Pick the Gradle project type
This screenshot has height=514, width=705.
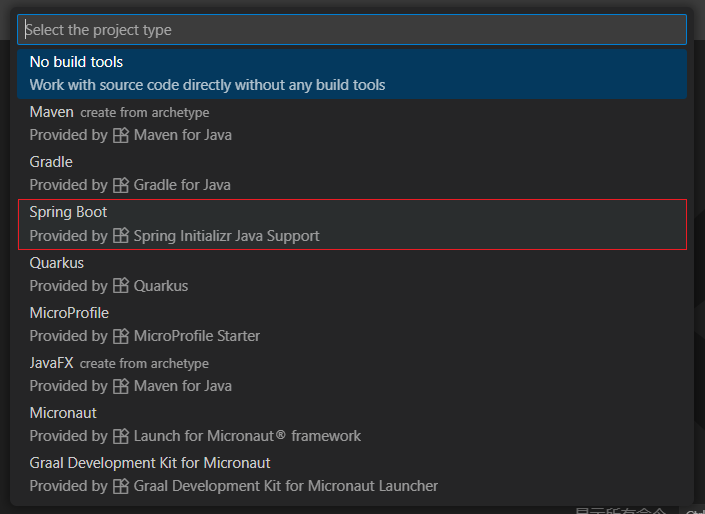tap(352, 174)
